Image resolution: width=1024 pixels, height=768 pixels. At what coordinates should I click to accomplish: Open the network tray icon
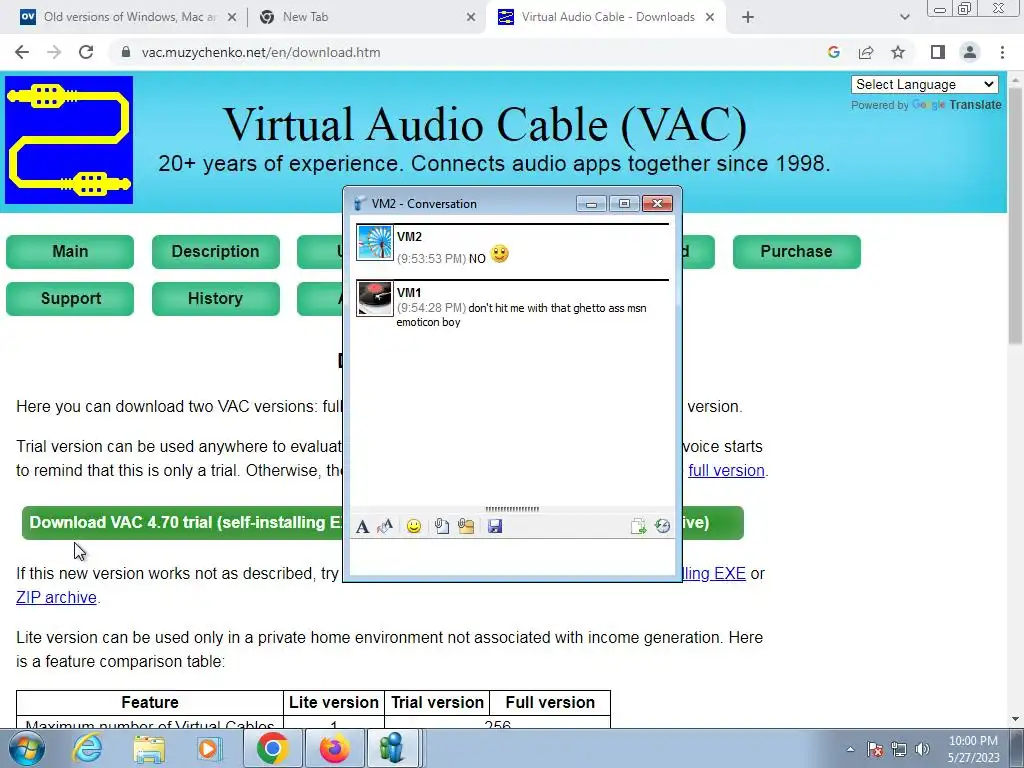899,749
